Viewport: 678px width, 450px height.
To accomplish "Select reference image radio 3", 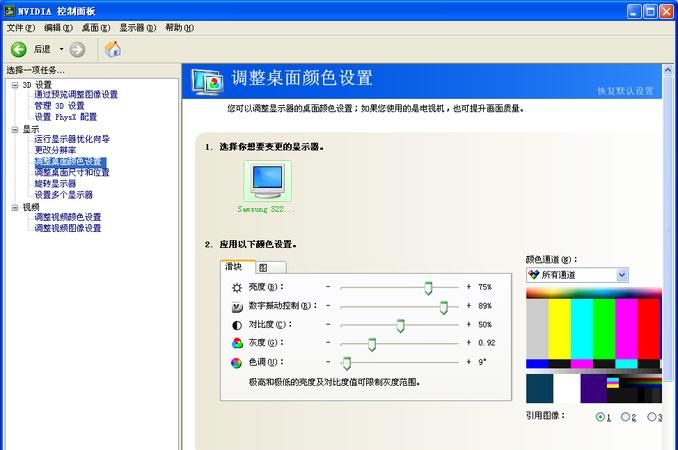I will (x=651, y=417).
